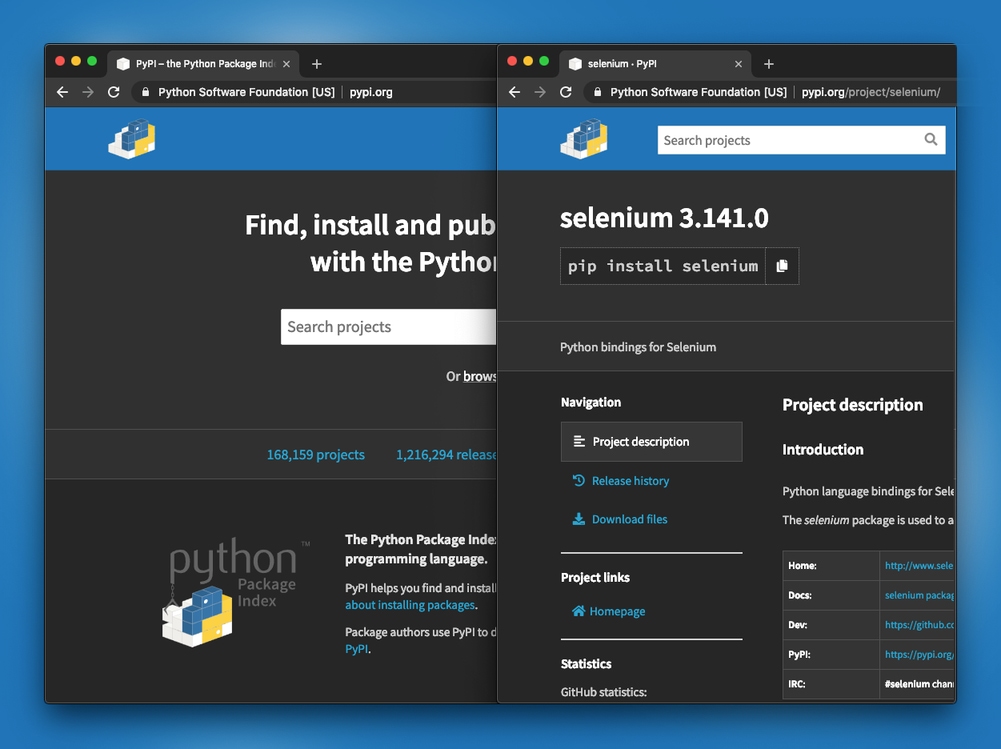
Task: Click the favicon of the selenium · PyPI tab
Action: (x=575, y=64)
